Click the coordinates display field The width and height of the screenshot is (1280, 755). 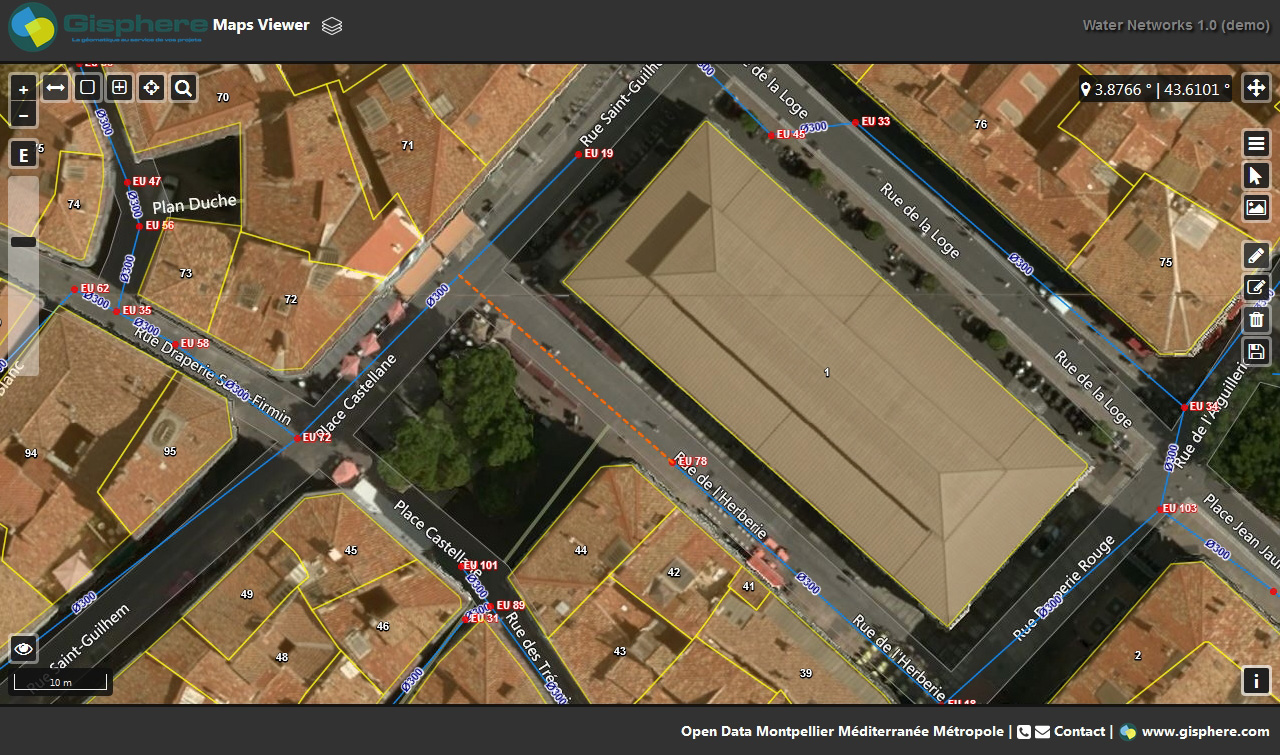click(1155, 88)
